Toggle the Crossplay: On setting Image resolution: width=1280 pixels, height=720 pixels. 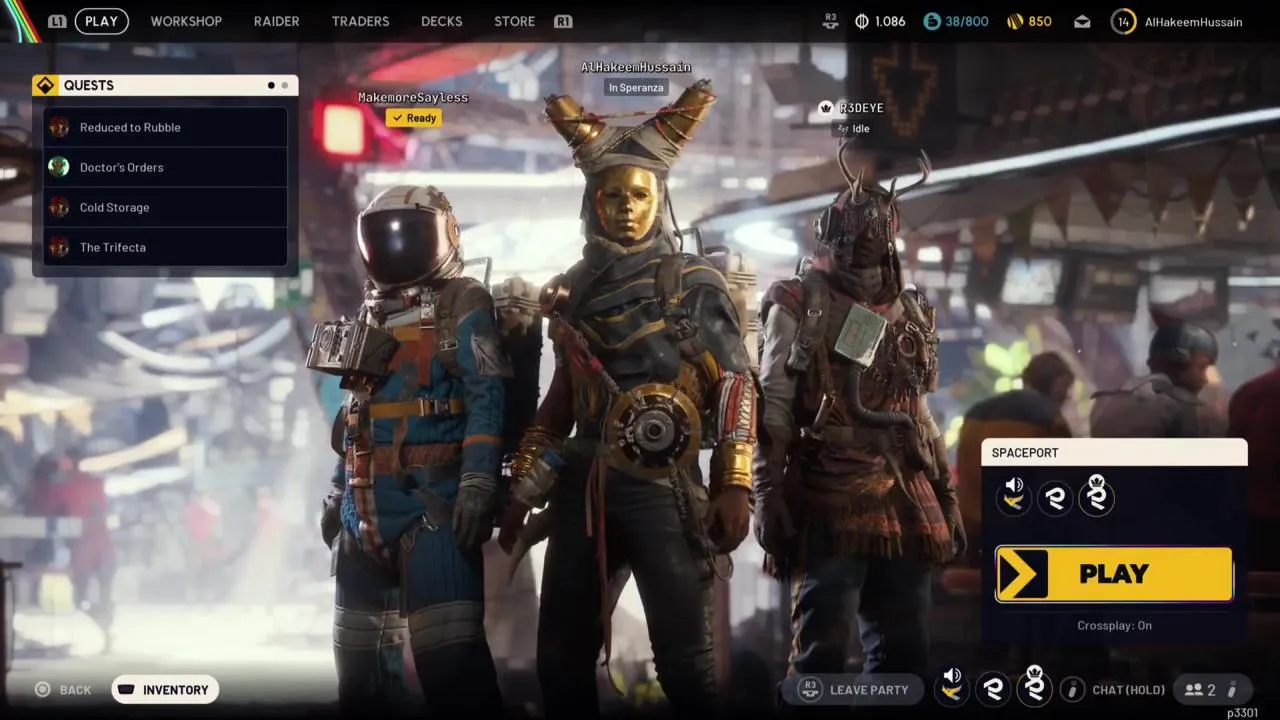1114,626
